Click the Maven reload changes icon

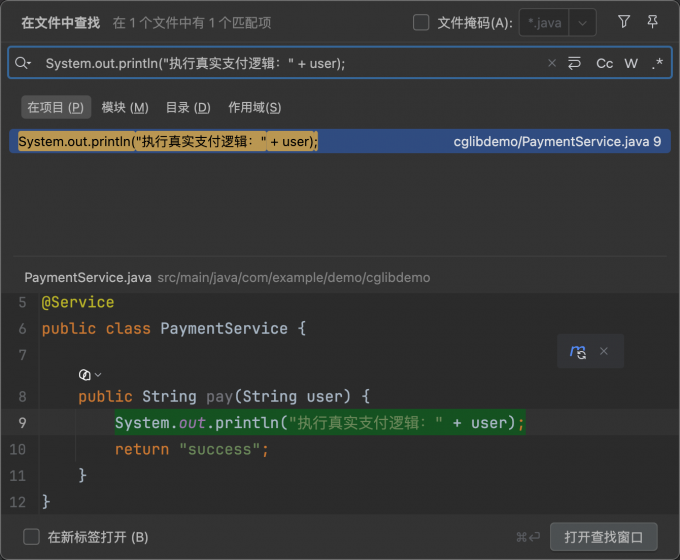pos(578,351)
